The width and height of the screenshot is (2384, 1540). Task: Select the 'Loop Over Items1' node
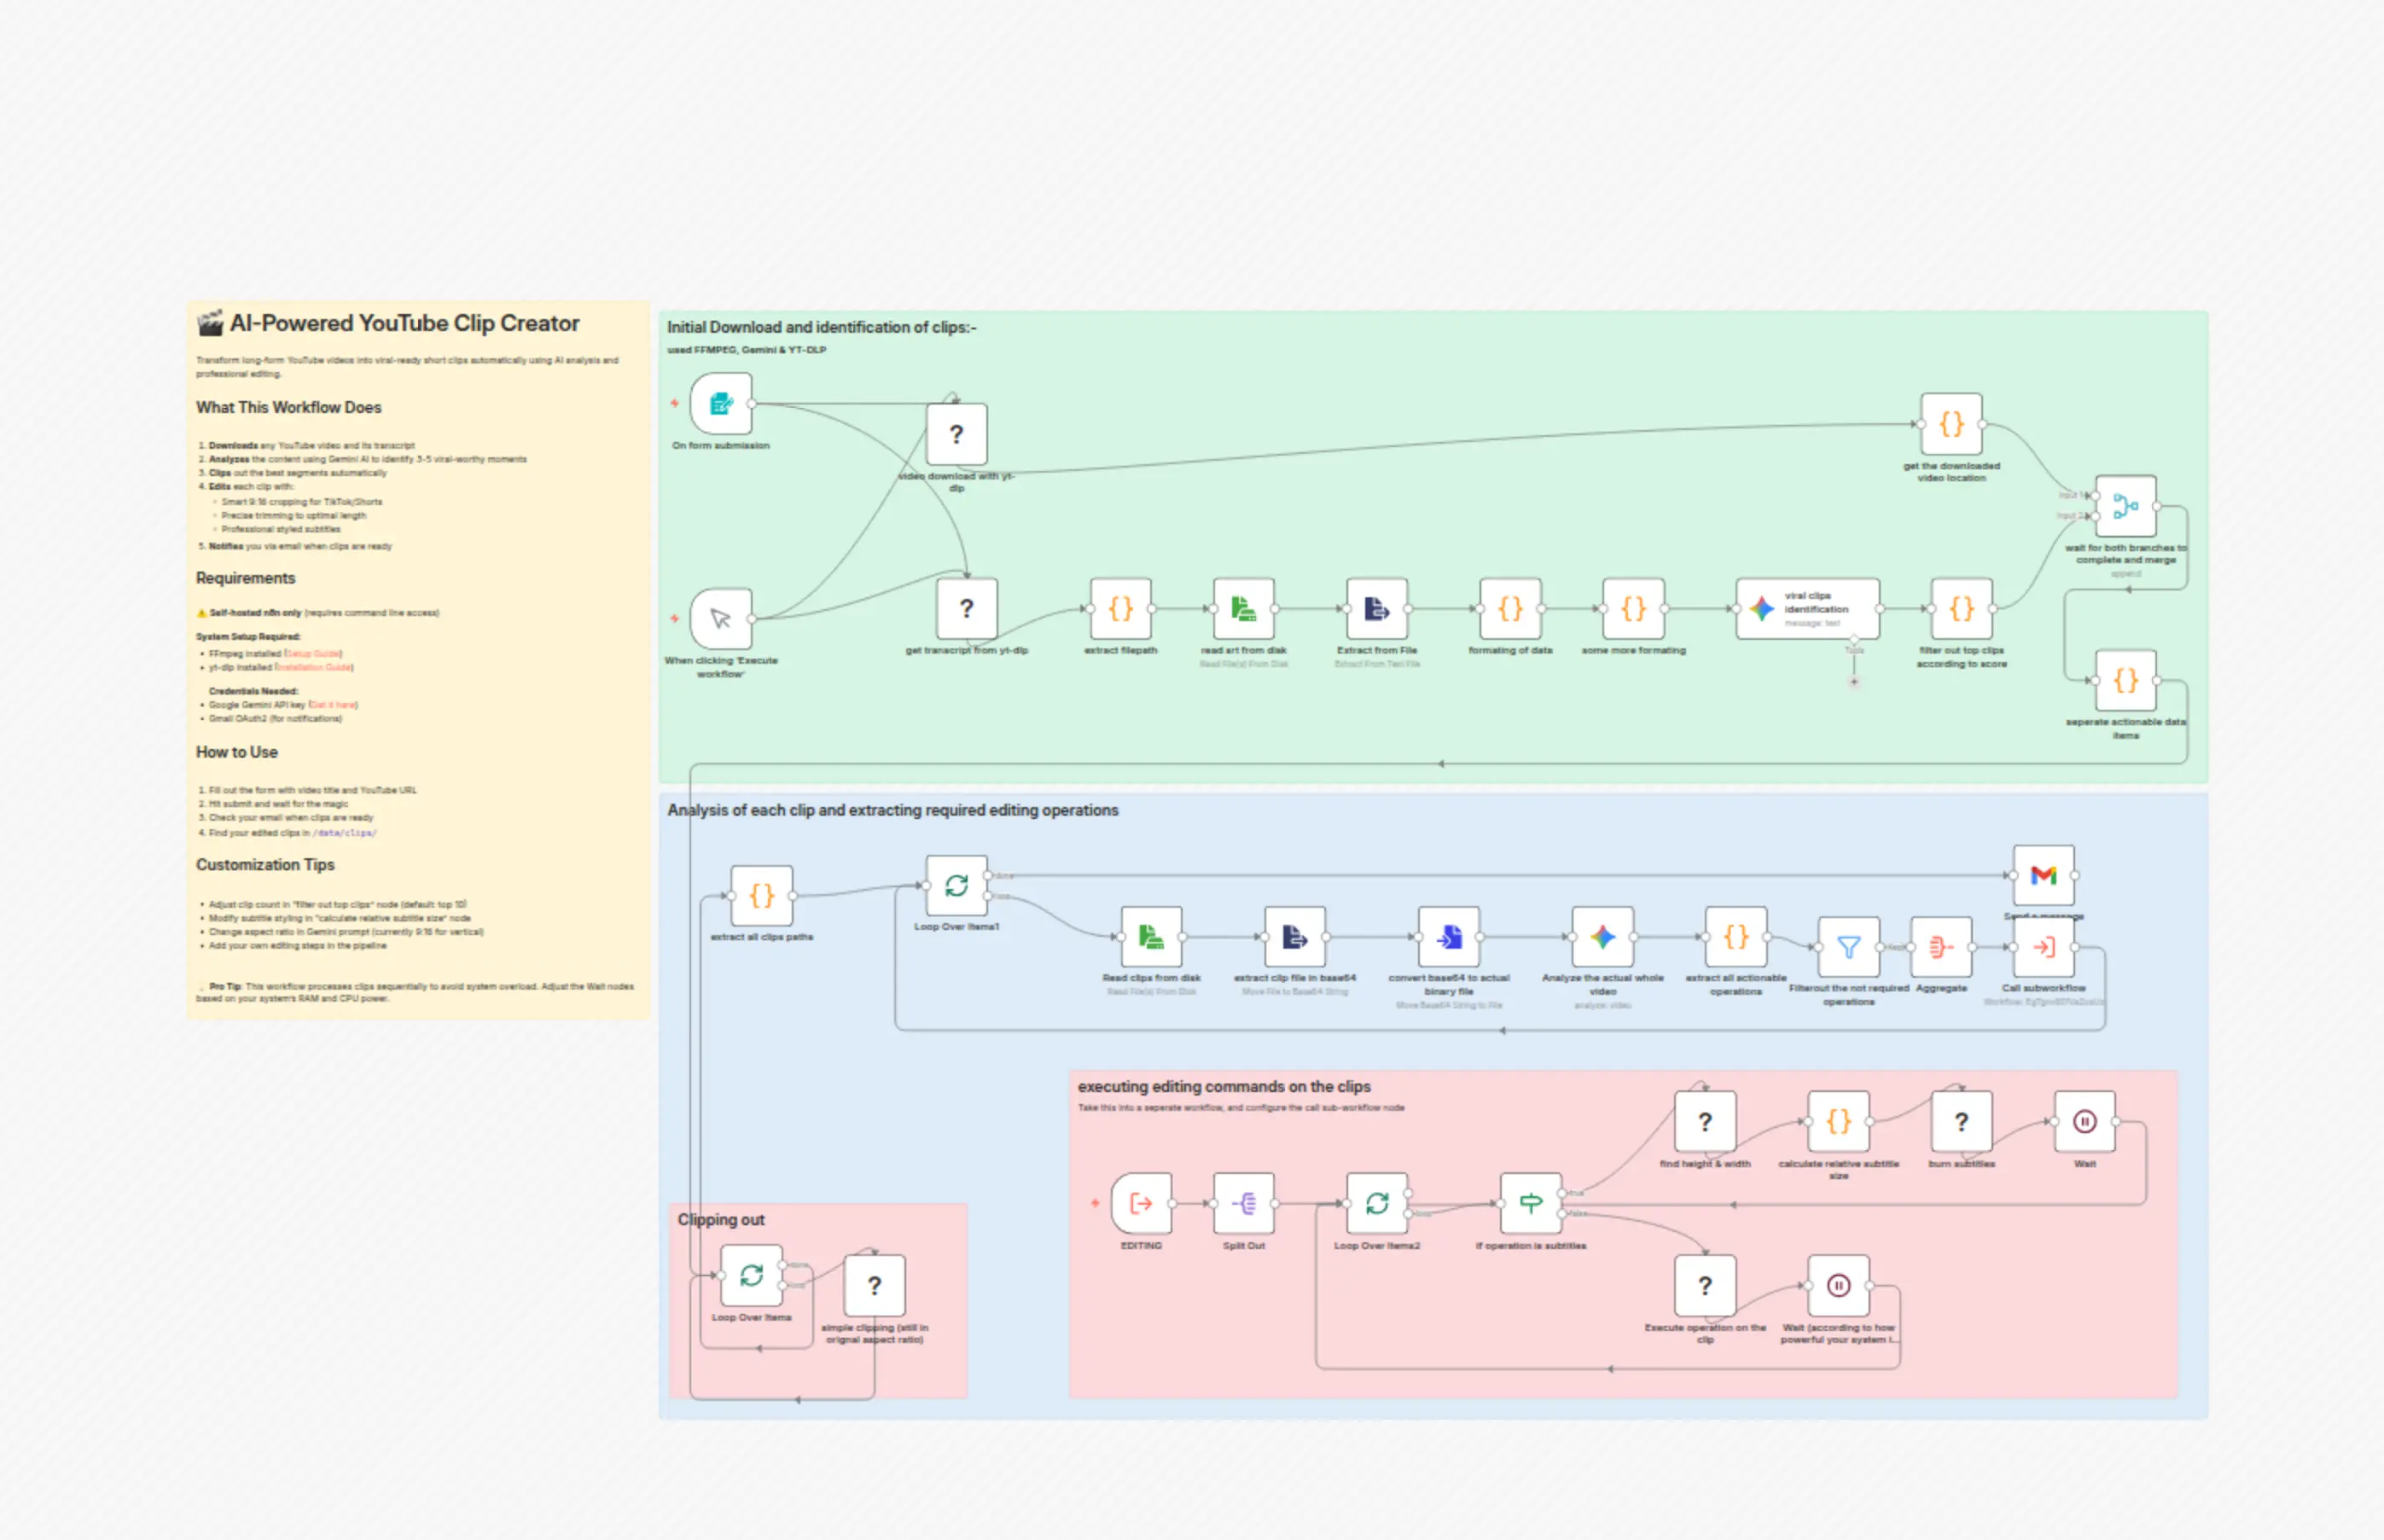click(x=956, y=885)
